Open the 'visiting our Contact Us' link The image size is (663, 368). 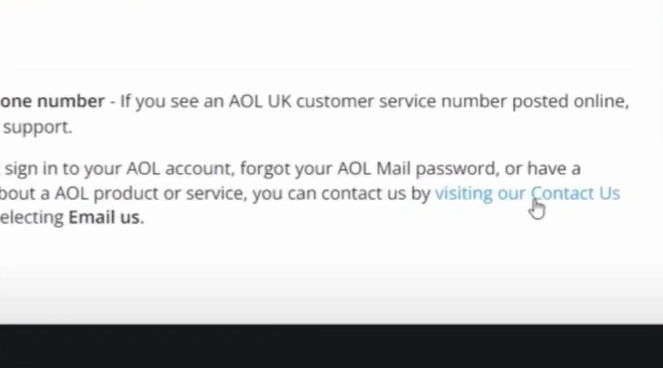pos(527,193)
